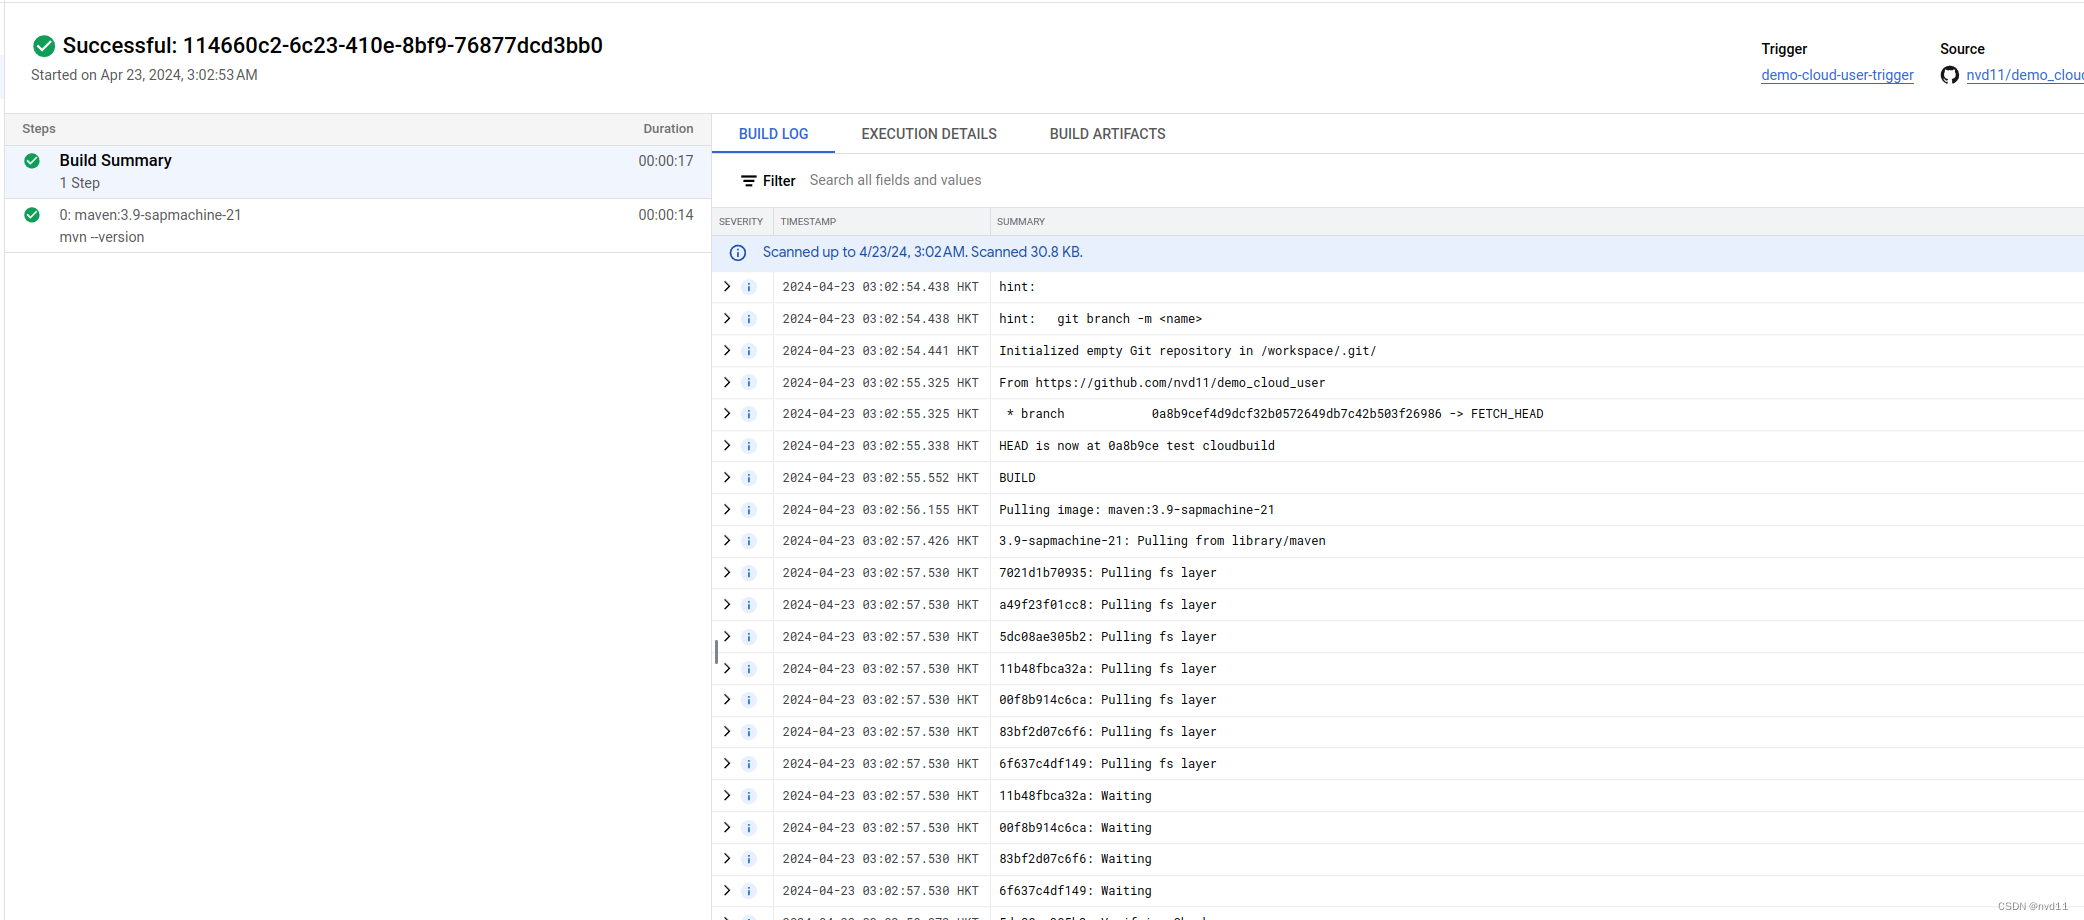
Task: Click 'Scanned up to 4/23/24, 3:02 AM' text
Action: pos(922,252)
